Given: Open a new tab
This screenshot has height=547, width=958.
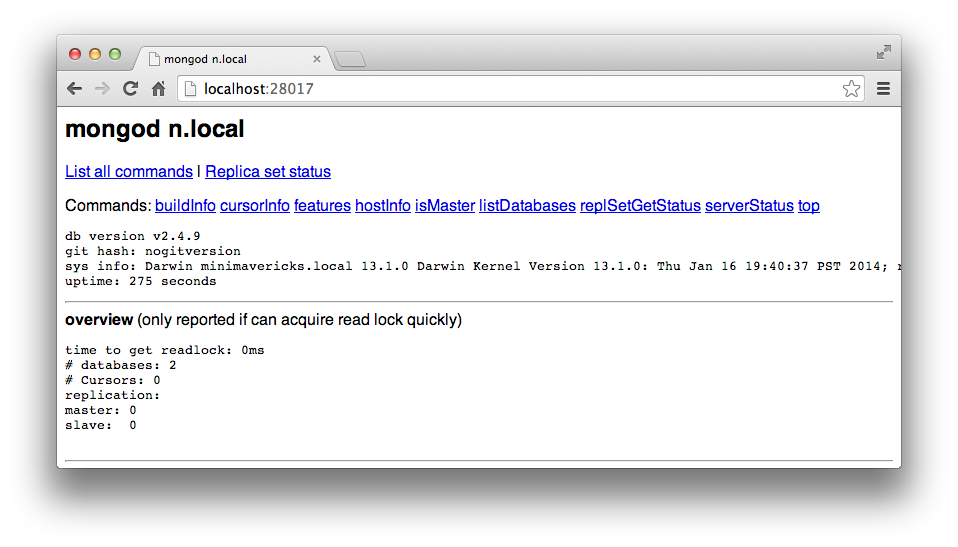Looking at the screenshot, I should tap(350, 60).
